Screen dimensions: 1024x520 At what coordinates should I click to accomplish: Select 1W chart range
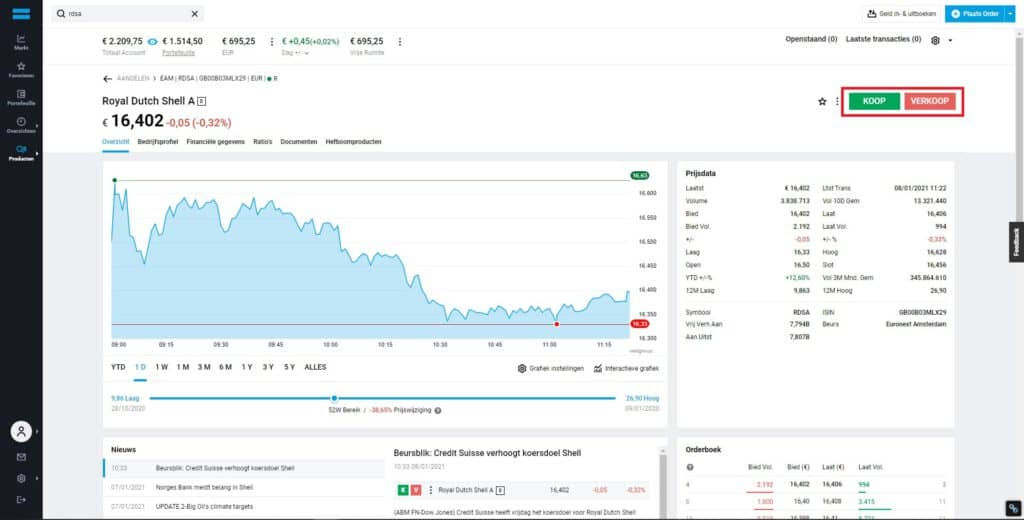tap(161, 367)
